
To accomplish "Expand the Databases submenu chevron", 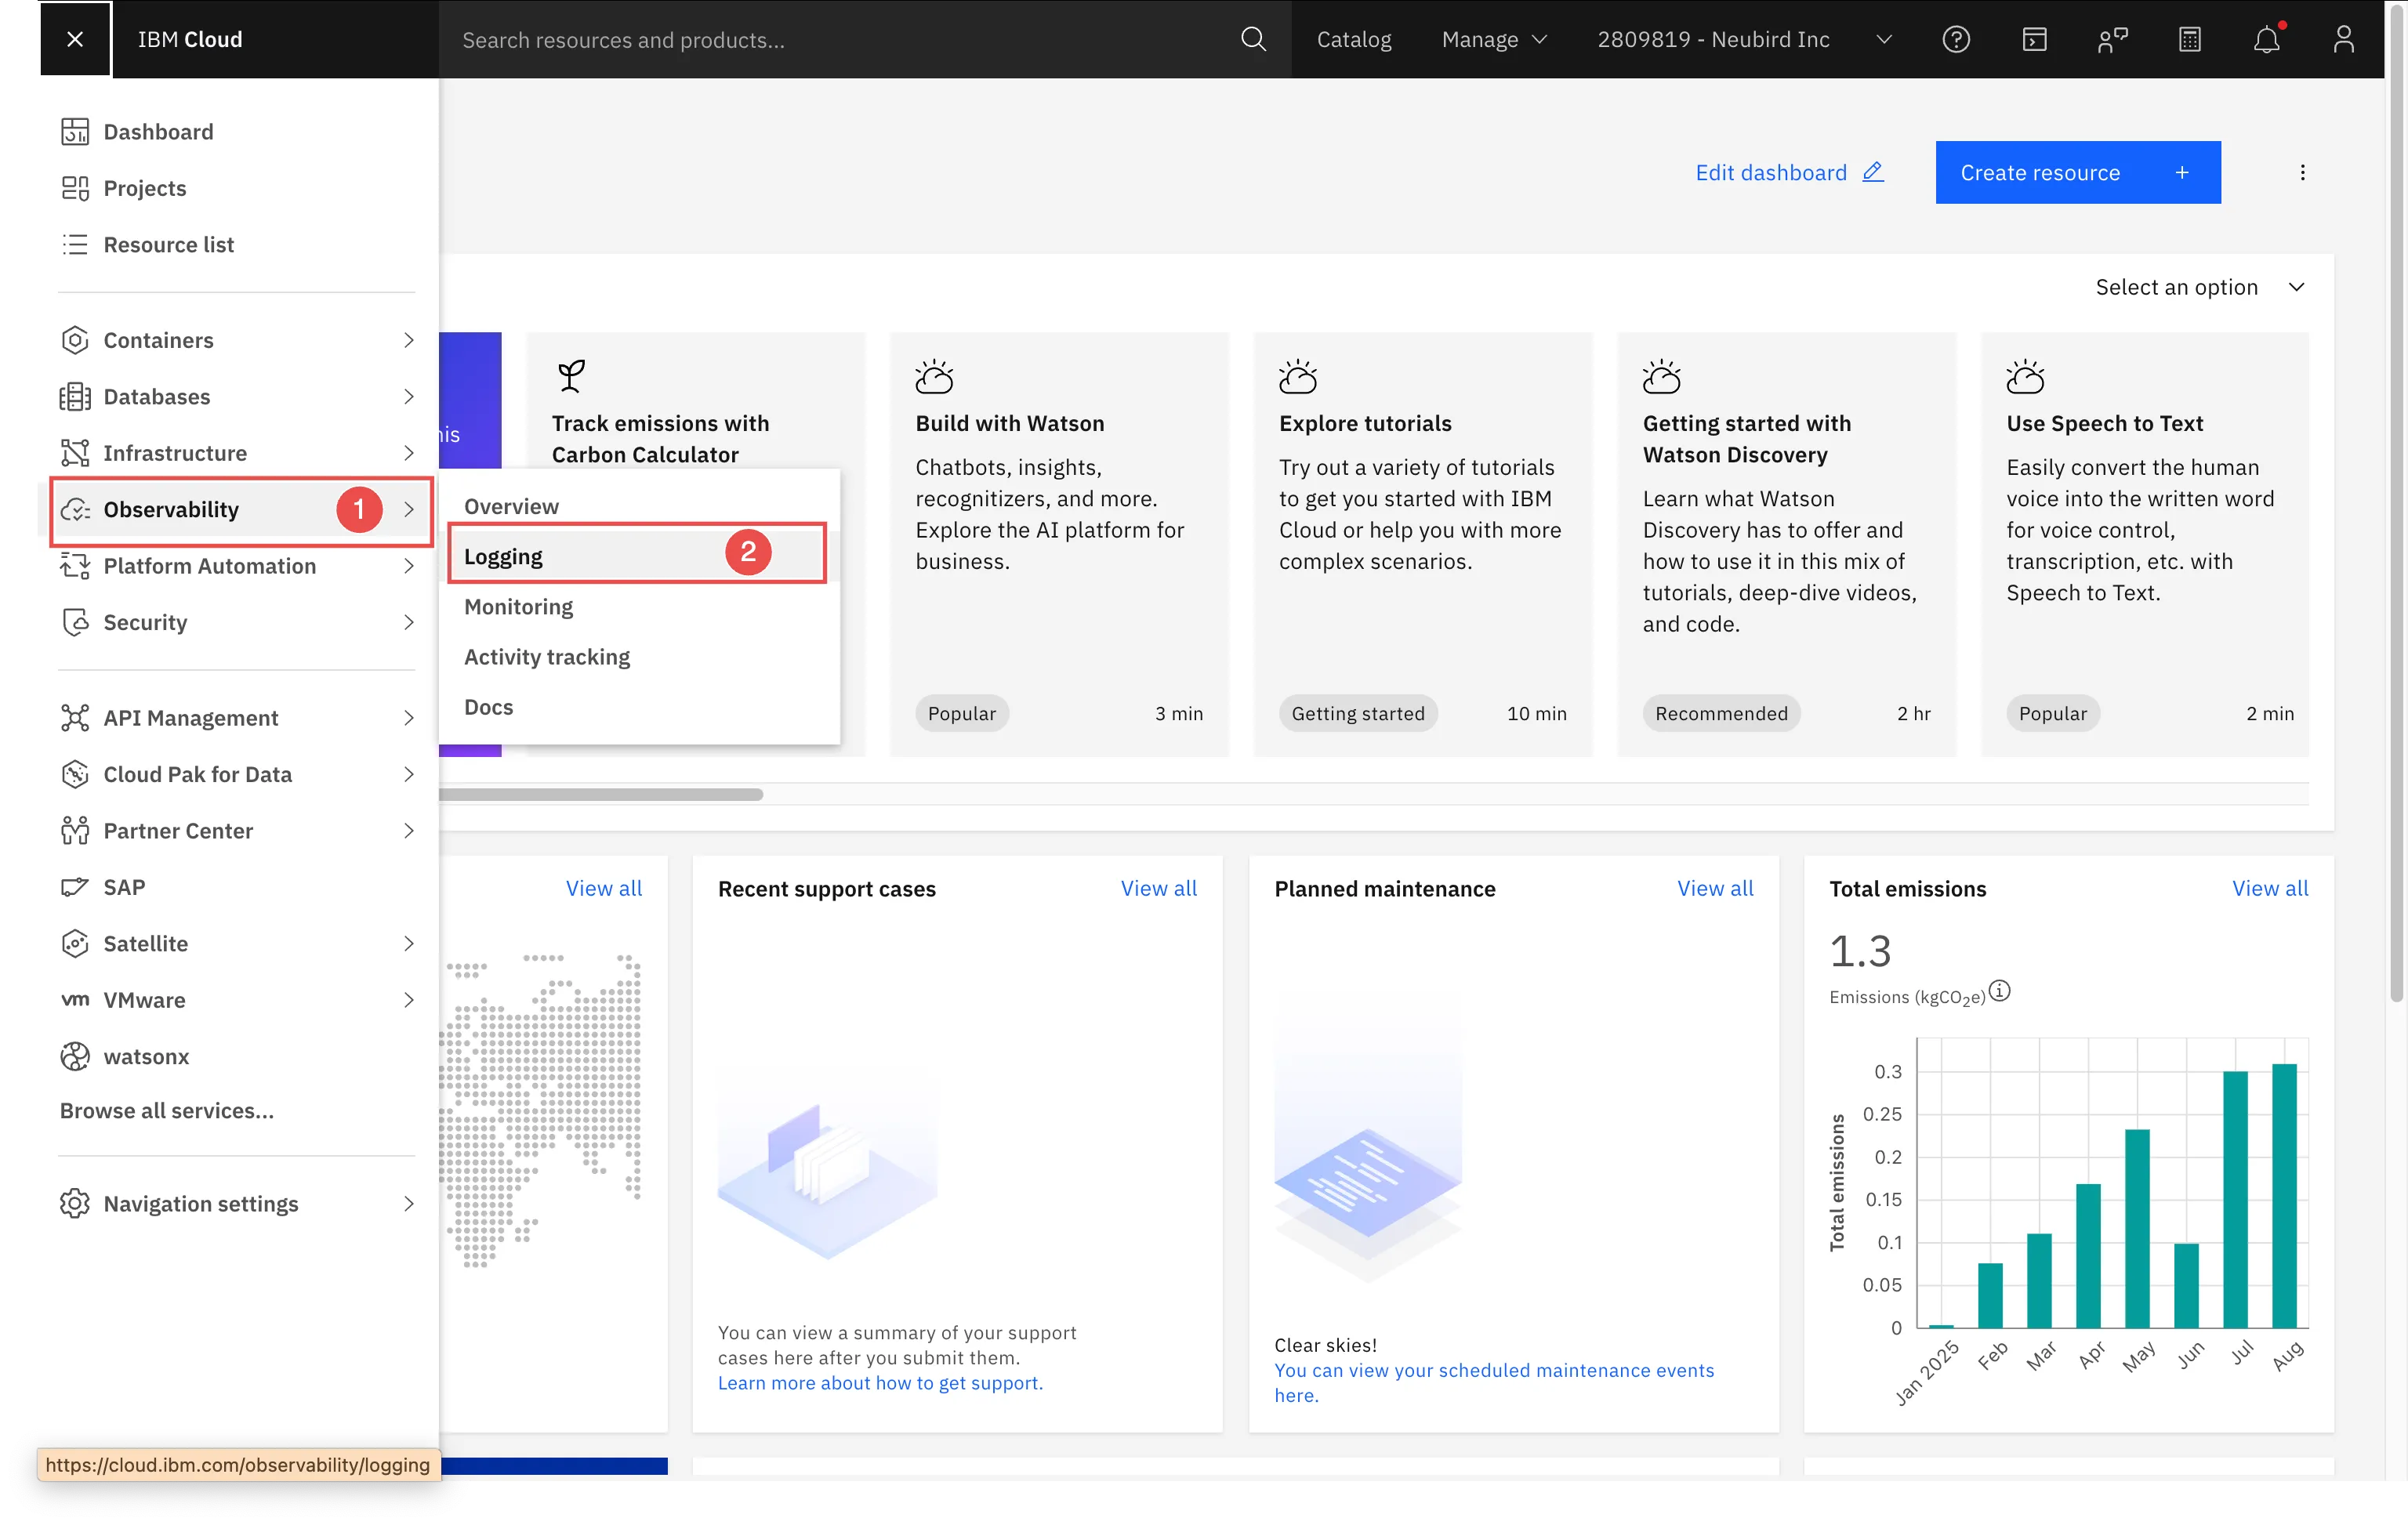I will coord(409,397).
